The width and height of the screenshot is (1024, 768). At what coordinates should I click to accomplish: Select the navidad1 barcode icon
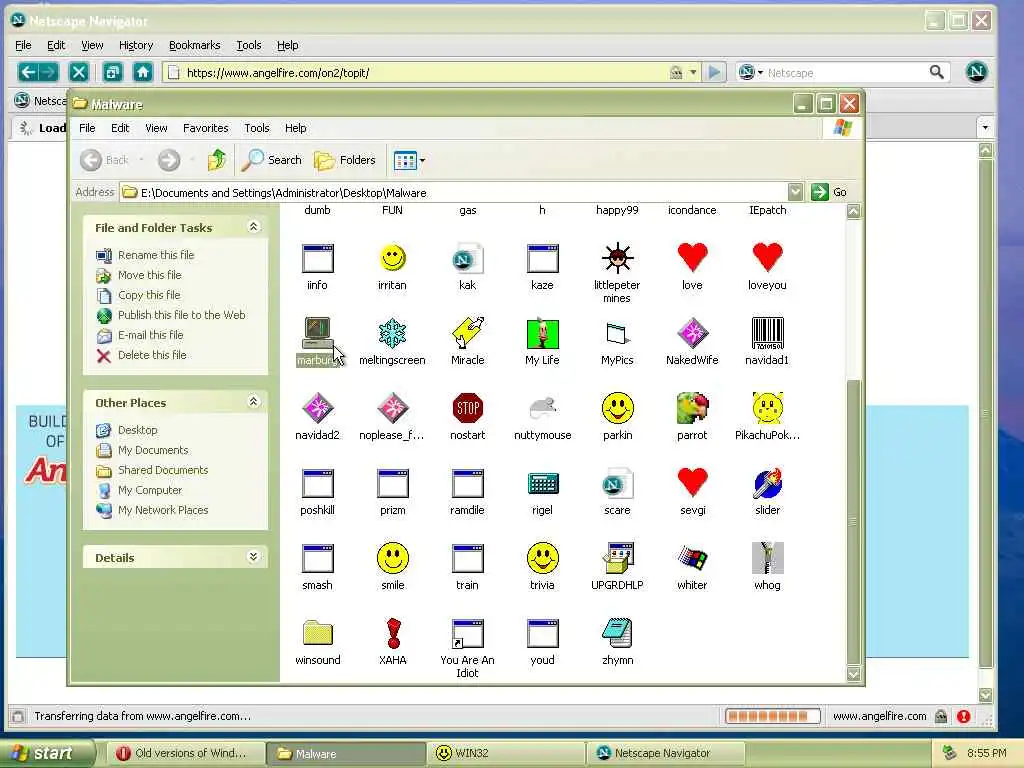tap(767, 333)
